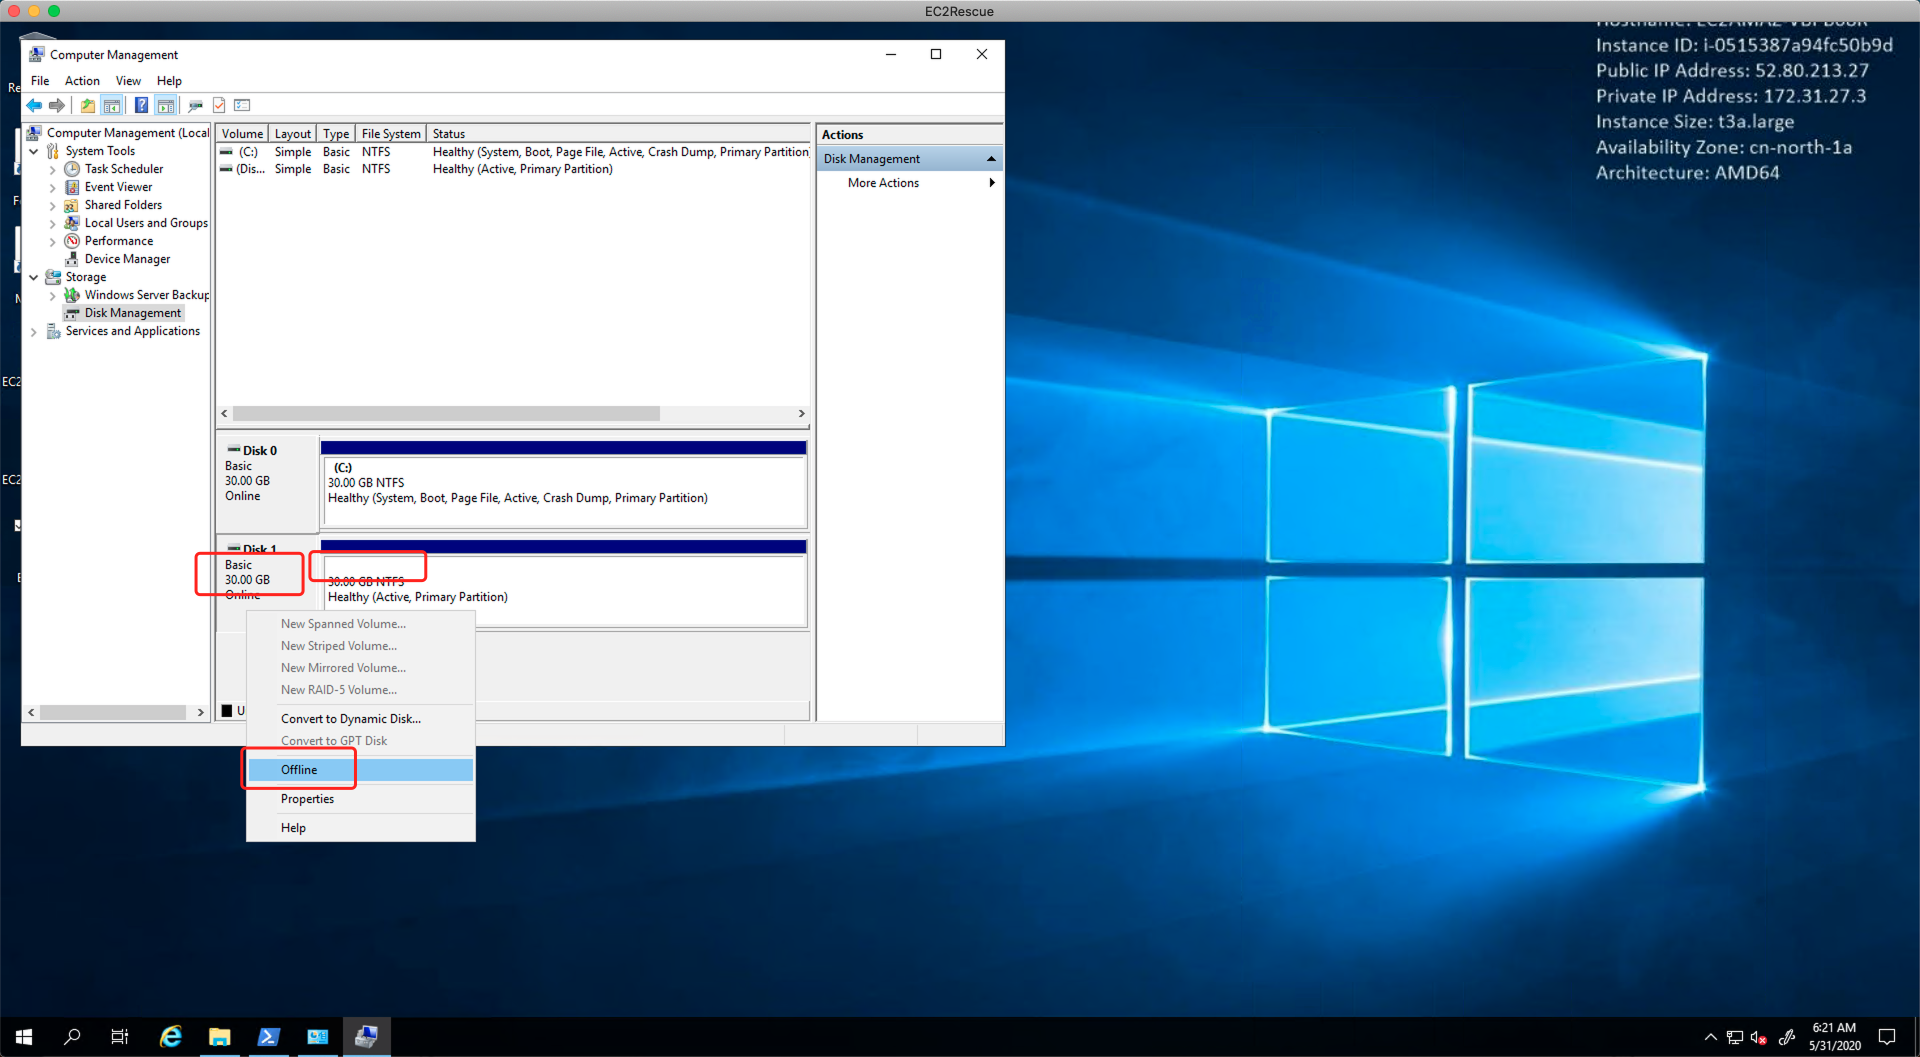Image resolution: width=1920 pixels, height=1057 pixels.
Task: Select Device Manager in the tree
Action: click(127, 259)
